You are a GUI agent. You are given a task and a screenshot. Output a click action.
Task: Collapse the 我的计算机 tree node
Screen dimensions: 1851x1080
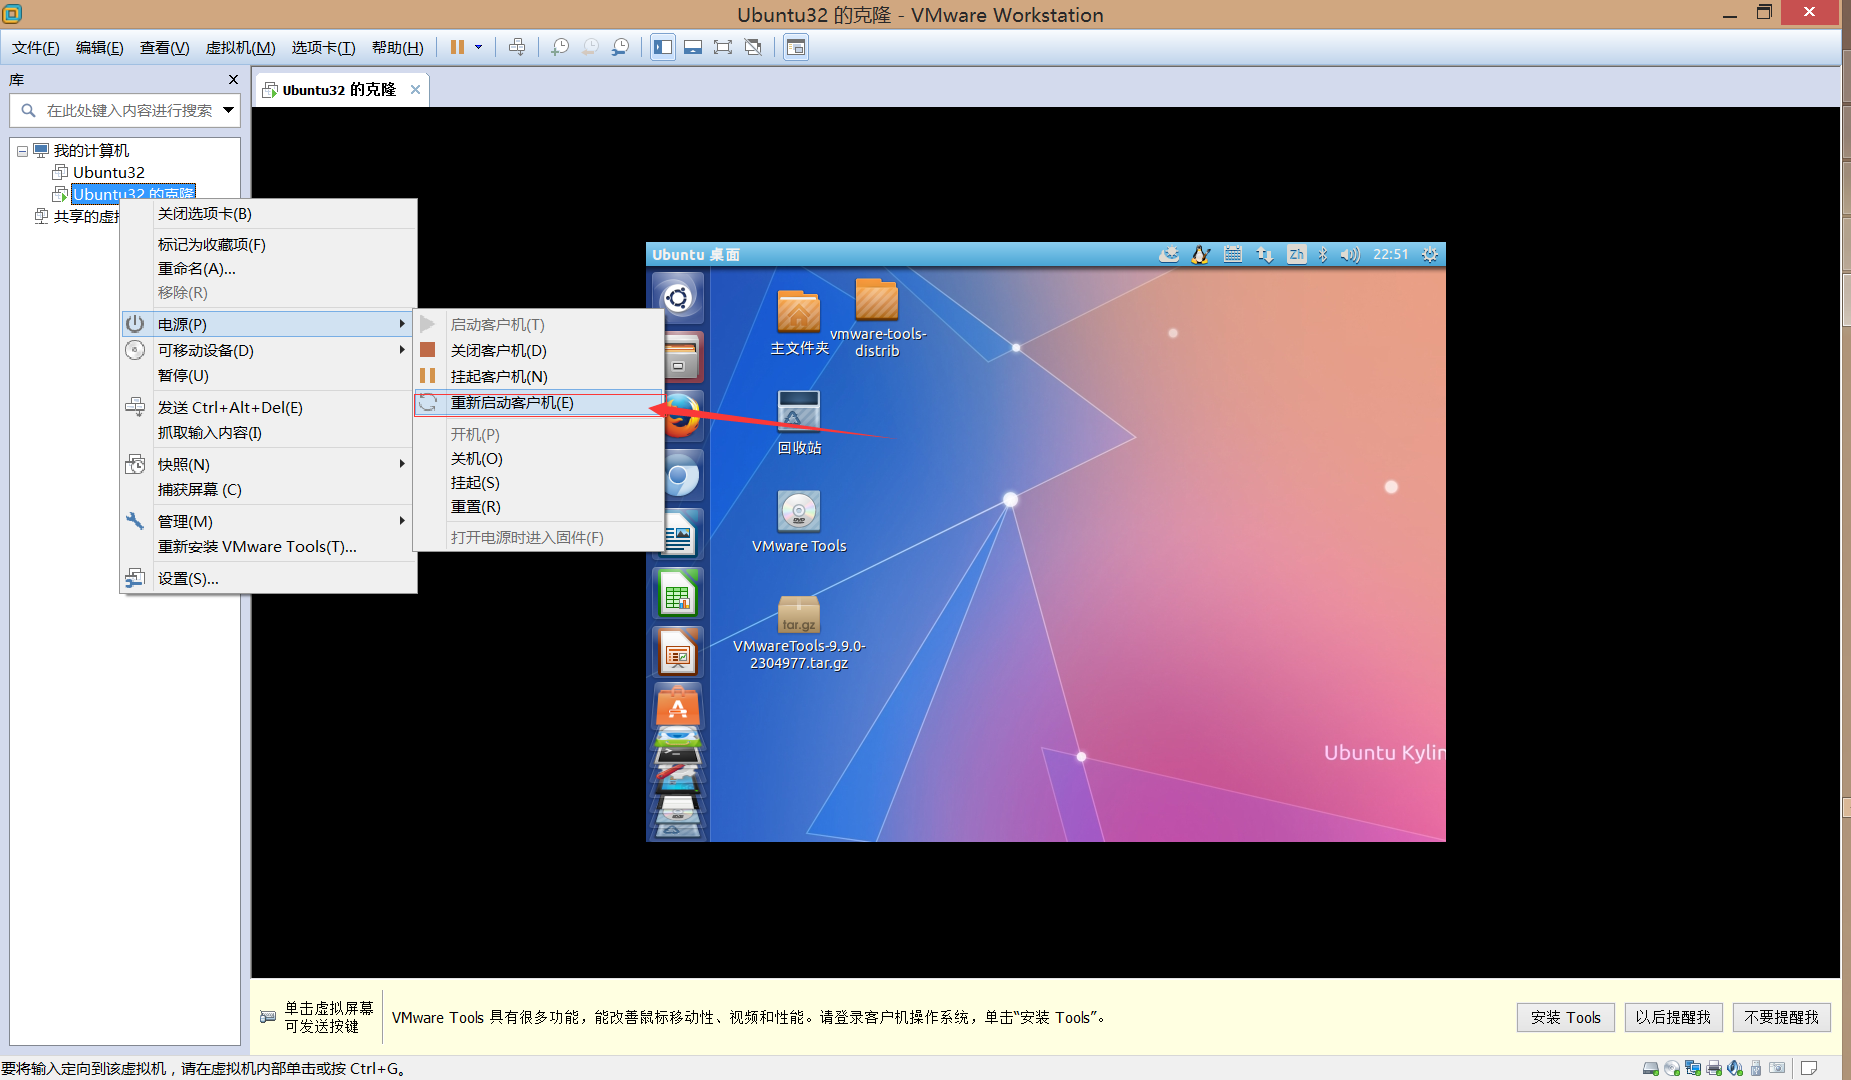[x=22, y=151]
